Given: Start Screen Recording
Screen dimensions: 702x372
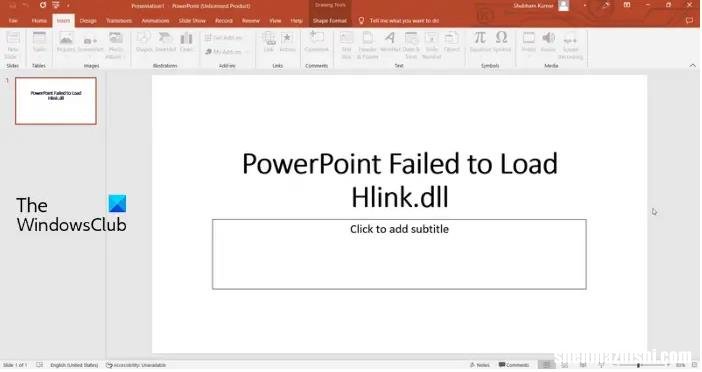Looking at the screenshot, I should coord(571,45).
